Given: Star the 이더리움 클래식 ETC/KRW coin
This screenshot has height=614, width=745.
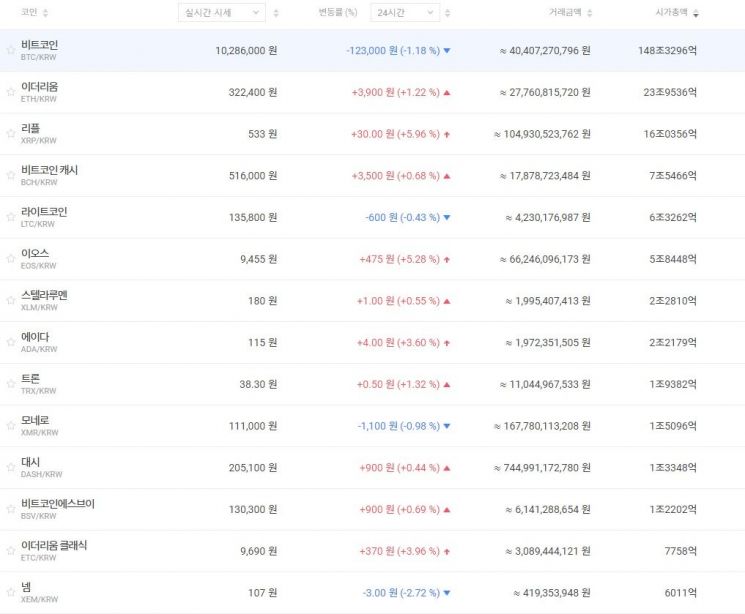Looking at the screenshot, I should pos(10,551).
